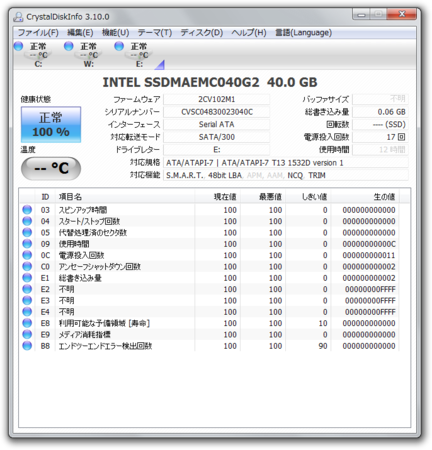Click the status orb for ID 03 スピンアップ時間
The image size is (432, 450).
coord(27,210)
